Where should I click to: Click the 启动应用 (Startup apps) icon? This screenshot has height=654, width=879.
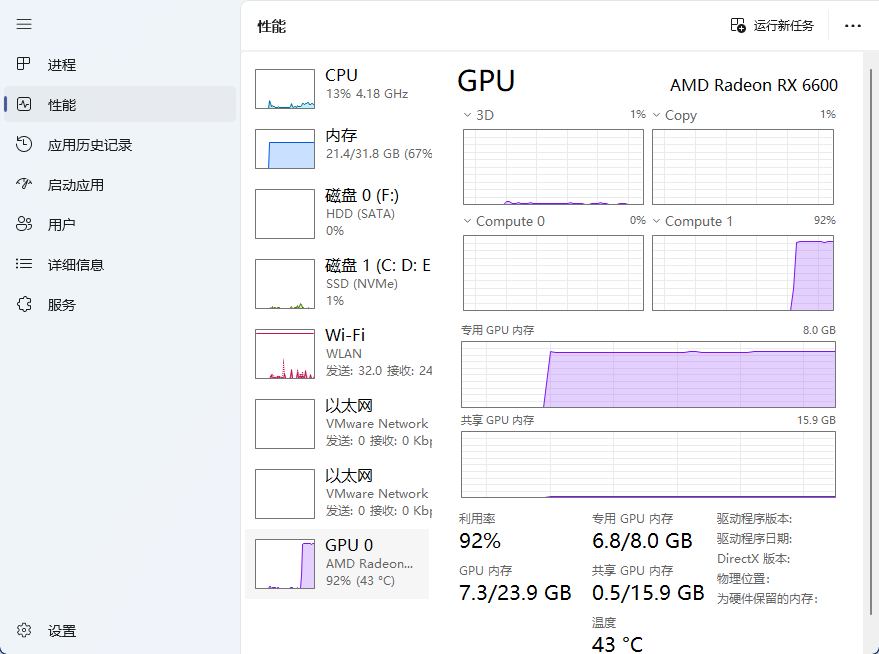click(x=25, y=185)
